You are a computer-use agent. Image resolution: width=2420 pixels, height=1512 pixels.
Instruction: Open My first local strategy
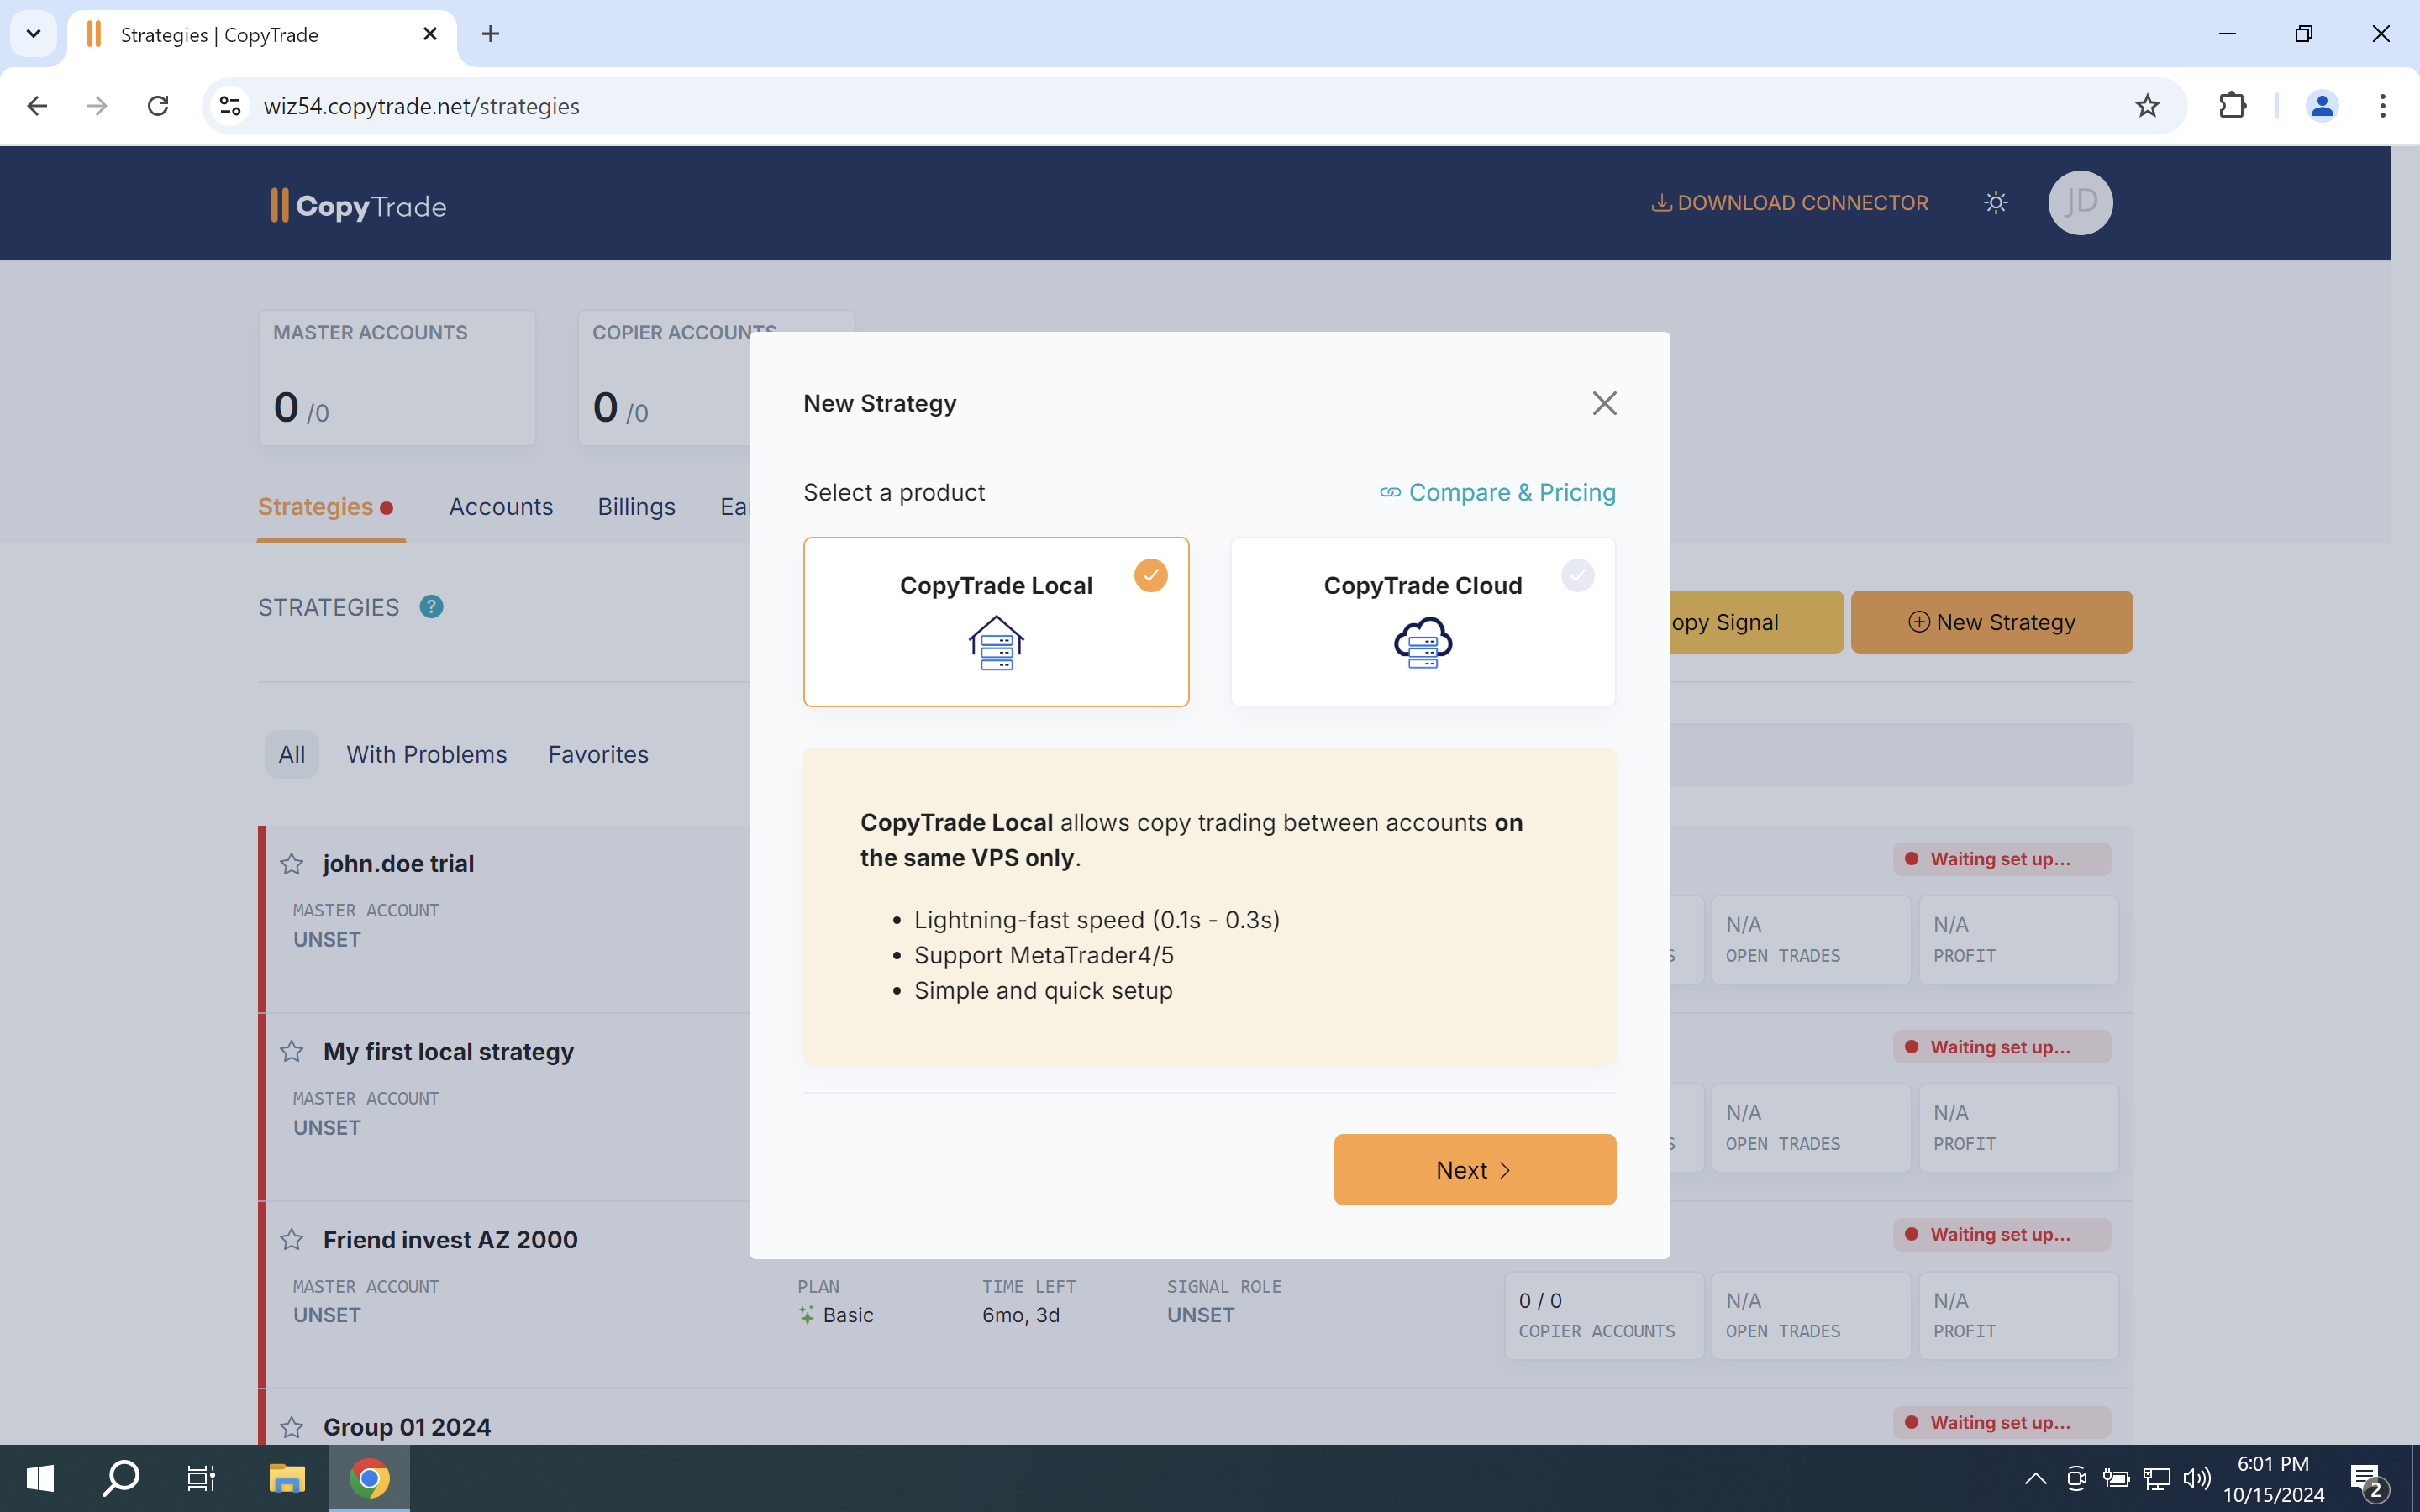click(448, 1052)
